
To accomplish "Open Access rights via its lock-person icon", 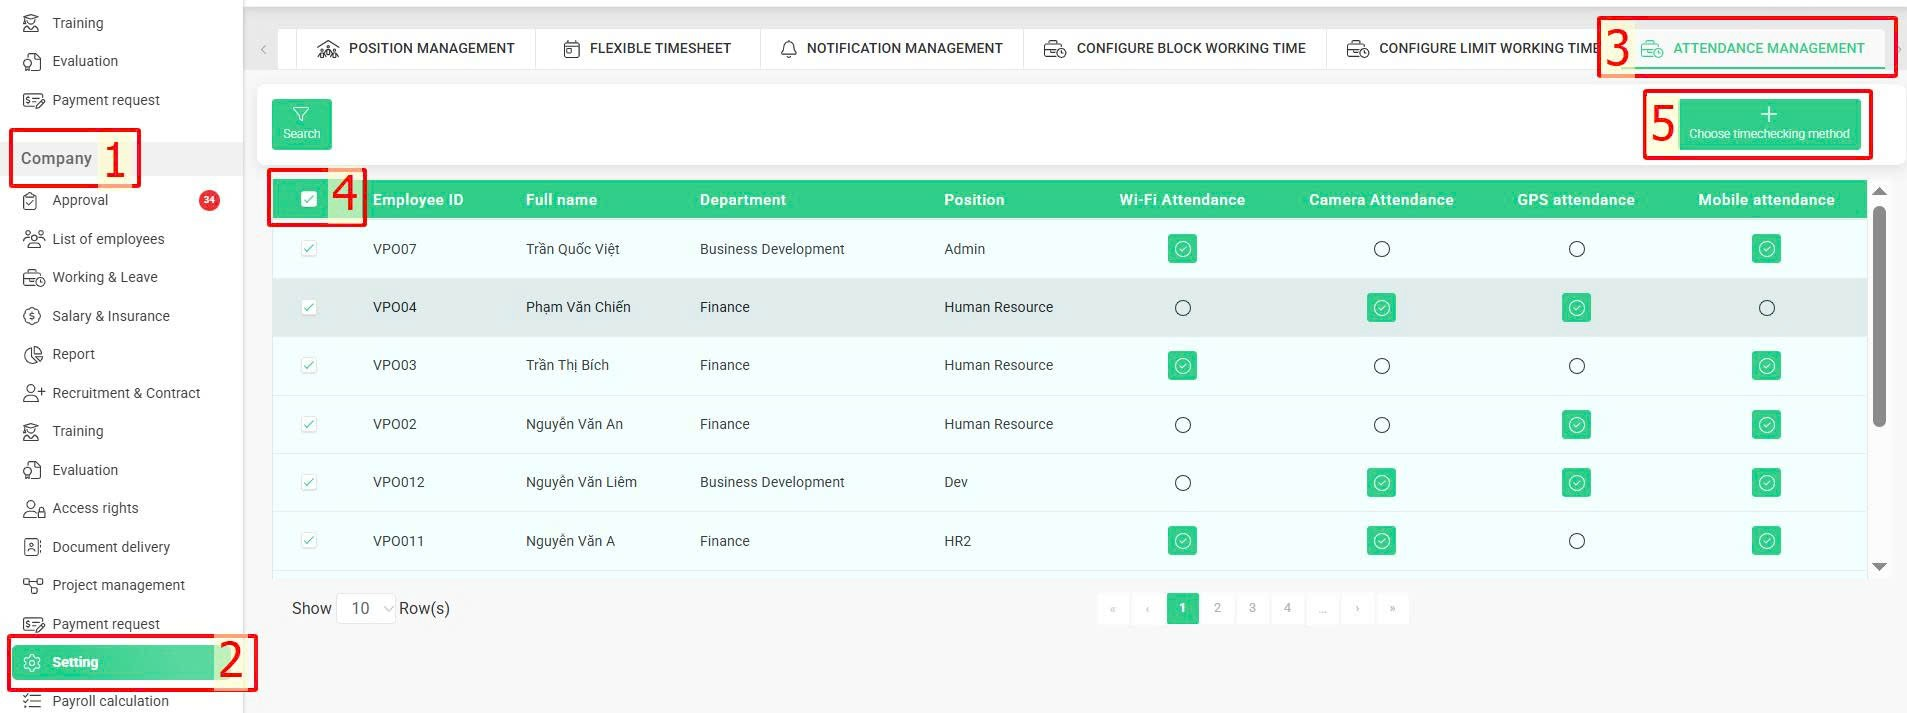I will (33, 508).
